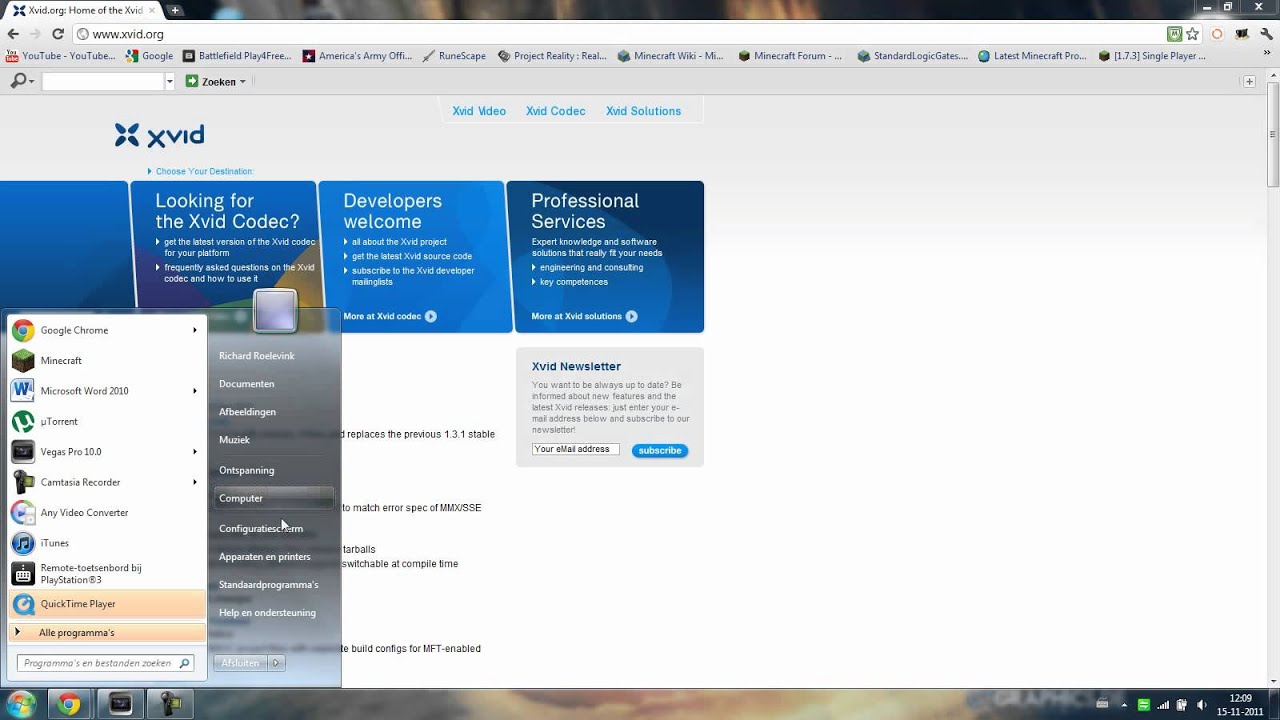The height and width of the screenshot is (720, 1280).
Task: Open Ontspanning from the Start menu
Action: [247, 470]
